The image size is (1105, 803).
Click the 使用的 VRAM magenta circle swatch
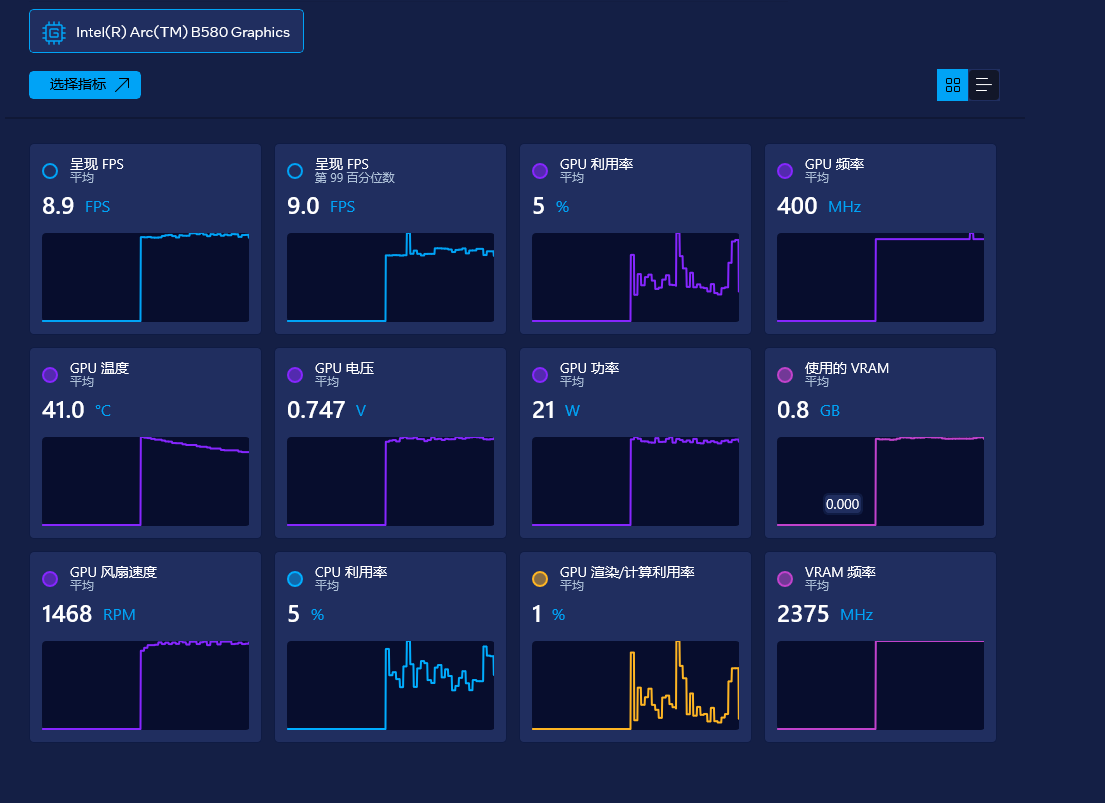click(x=785, y=375)
